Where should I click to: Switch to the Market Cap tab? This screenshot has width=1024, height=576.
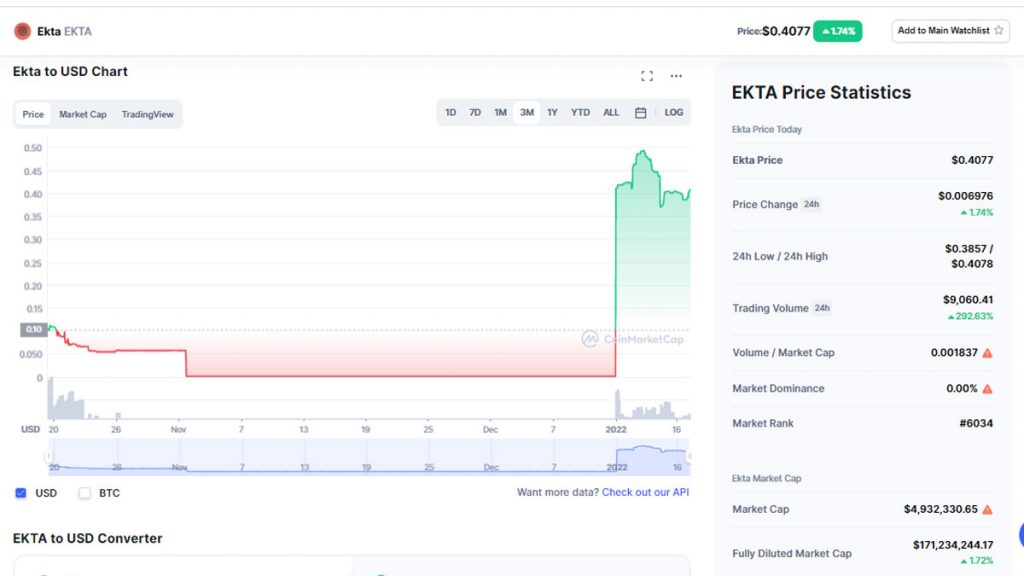pos(82,114)
